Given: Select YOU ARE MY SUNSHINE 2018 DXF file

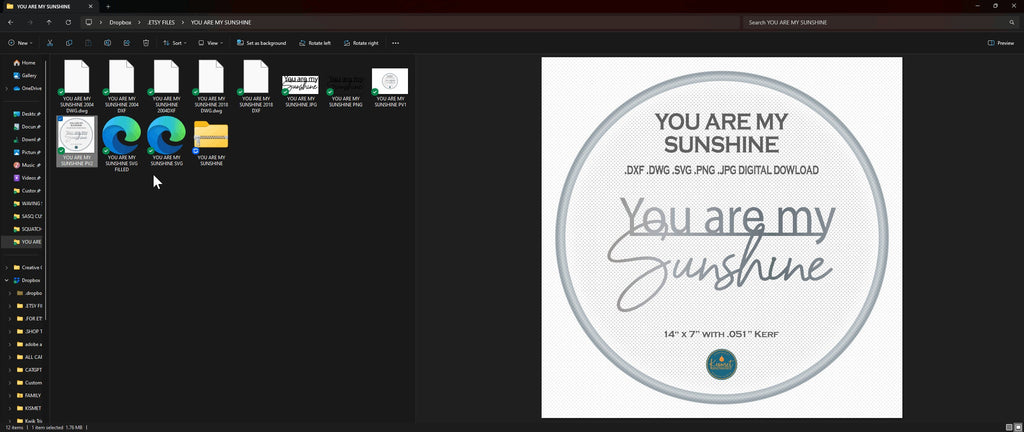Looking at the screenshot, I should pyautogui.click(x=256, y=86).
